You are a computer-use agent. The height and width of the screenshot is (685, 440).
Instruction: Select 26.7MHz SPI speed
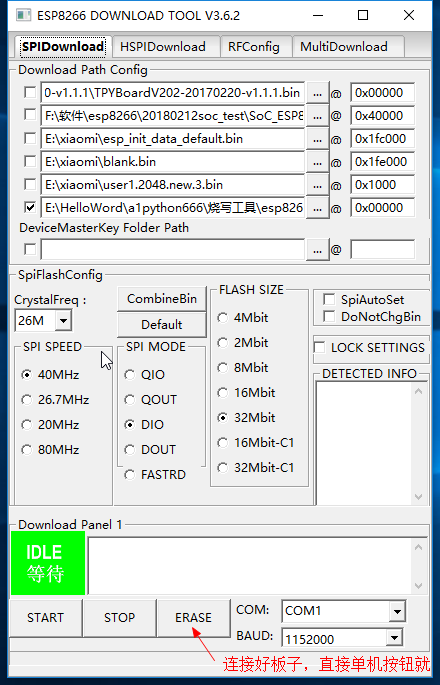pos(55,399)
